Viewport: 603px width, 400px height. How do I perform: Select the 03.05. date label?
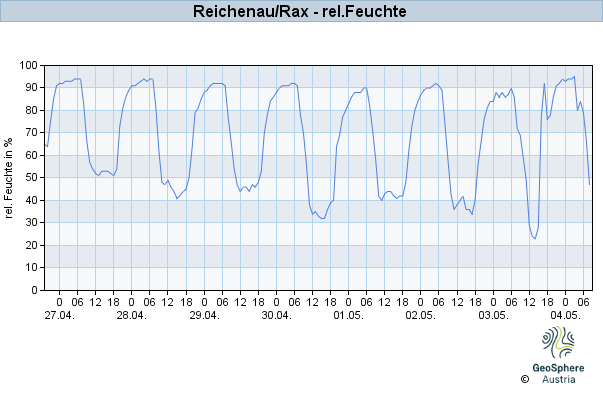pyautogui.click(x=493, y=315)
